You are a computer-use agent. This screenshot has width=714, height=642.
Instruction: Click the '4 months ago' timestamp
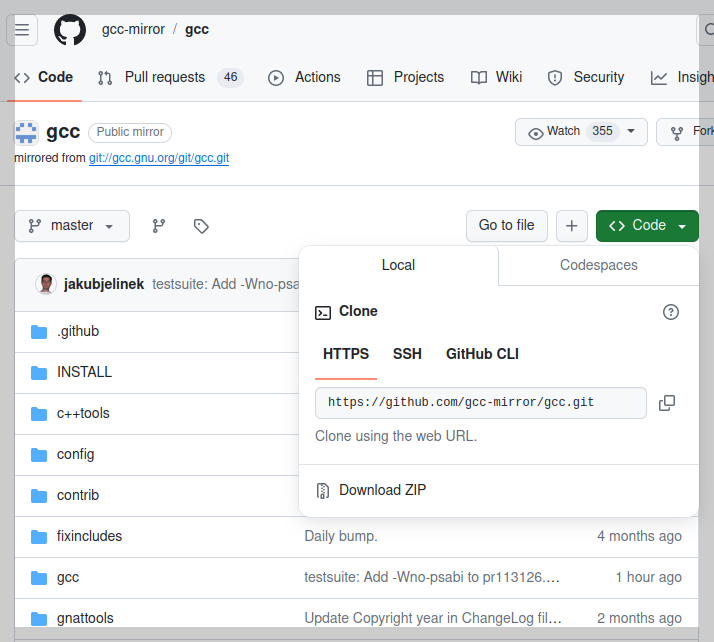(639, 536)
